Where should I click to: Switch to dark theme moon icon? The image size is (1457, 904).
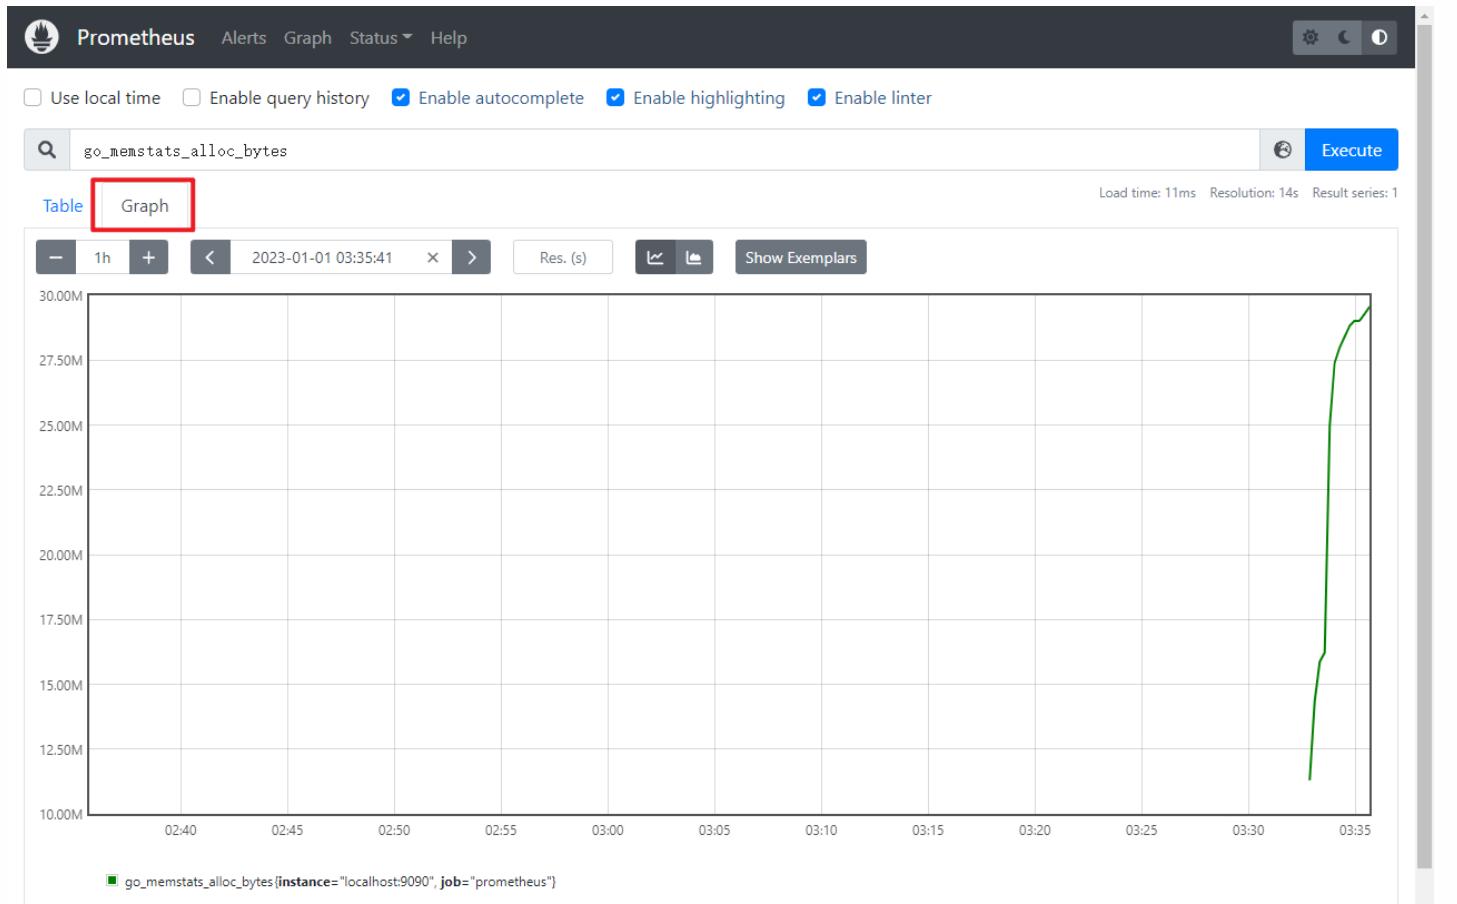coord(1344,38)
